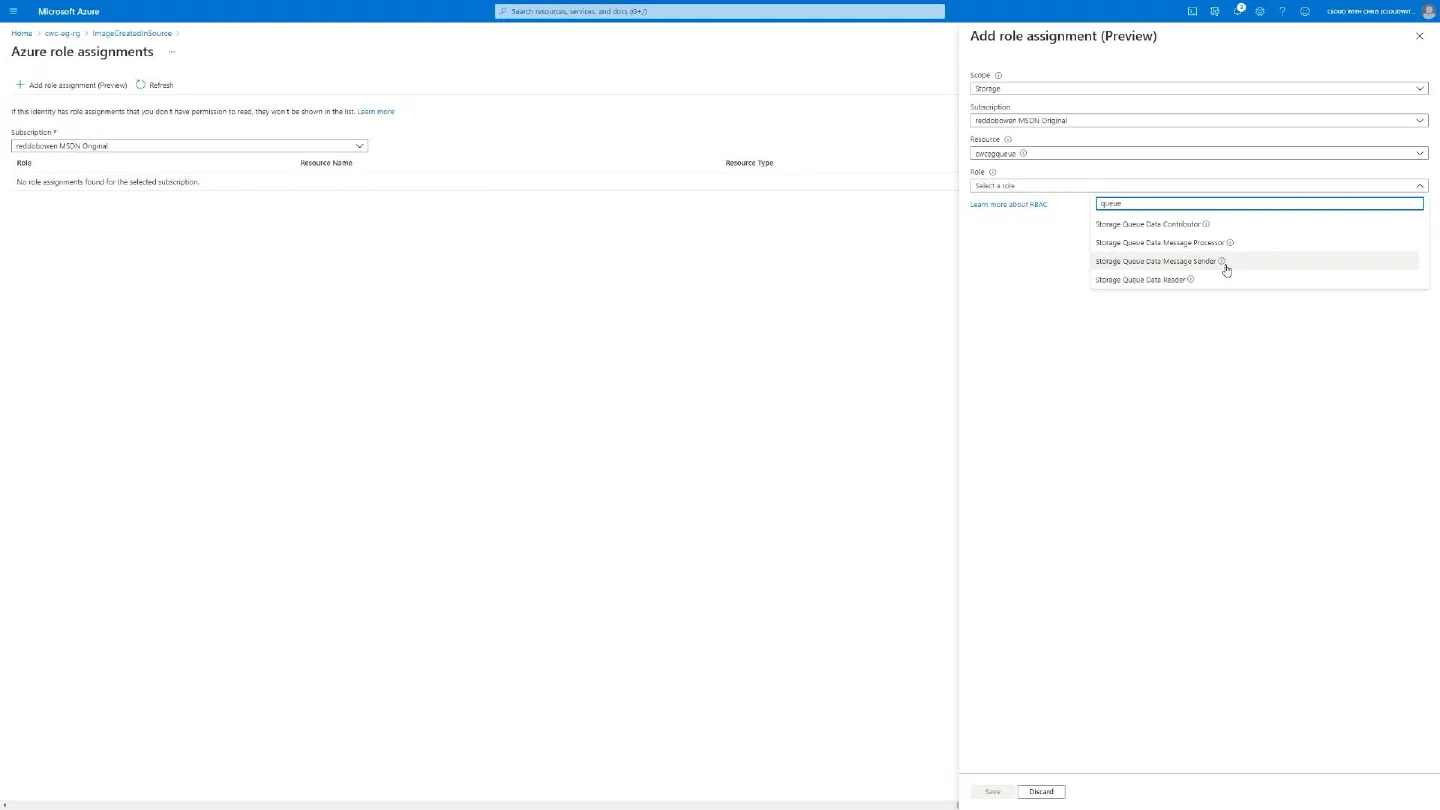Screen dimensions: 1440x810
Task: Open Cloud Shell from the top bar
Action: [1192, 11]
